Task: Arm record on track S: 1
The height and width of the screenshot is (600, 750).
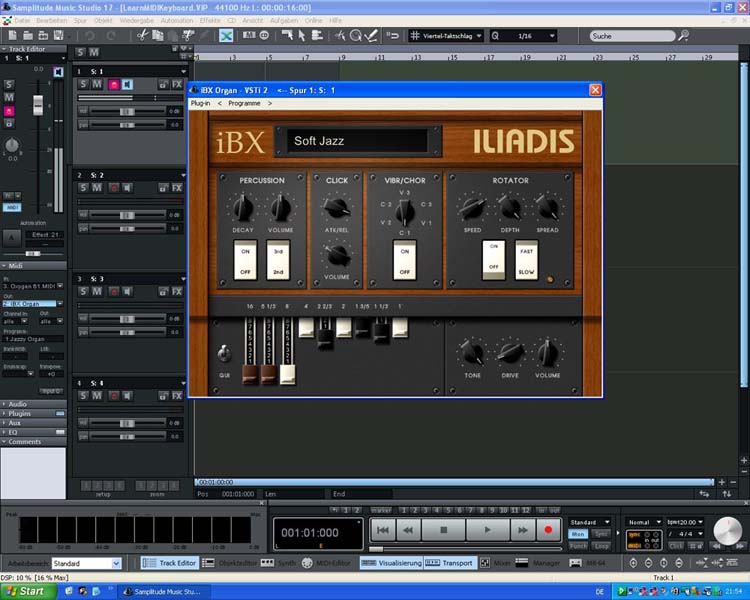Action: (114, 85)
